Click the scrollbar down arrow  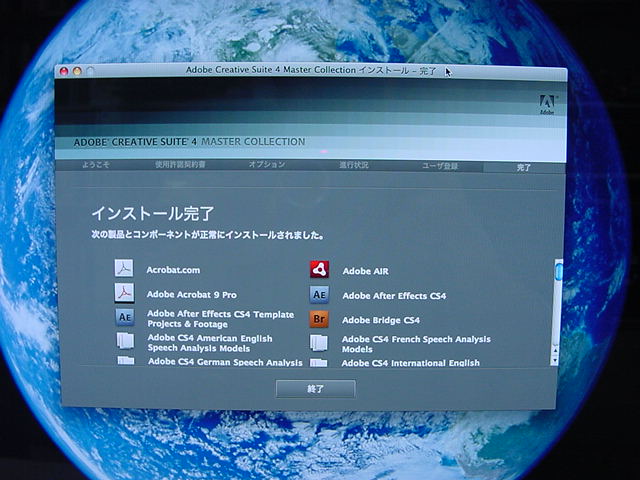tap(554, 360)
